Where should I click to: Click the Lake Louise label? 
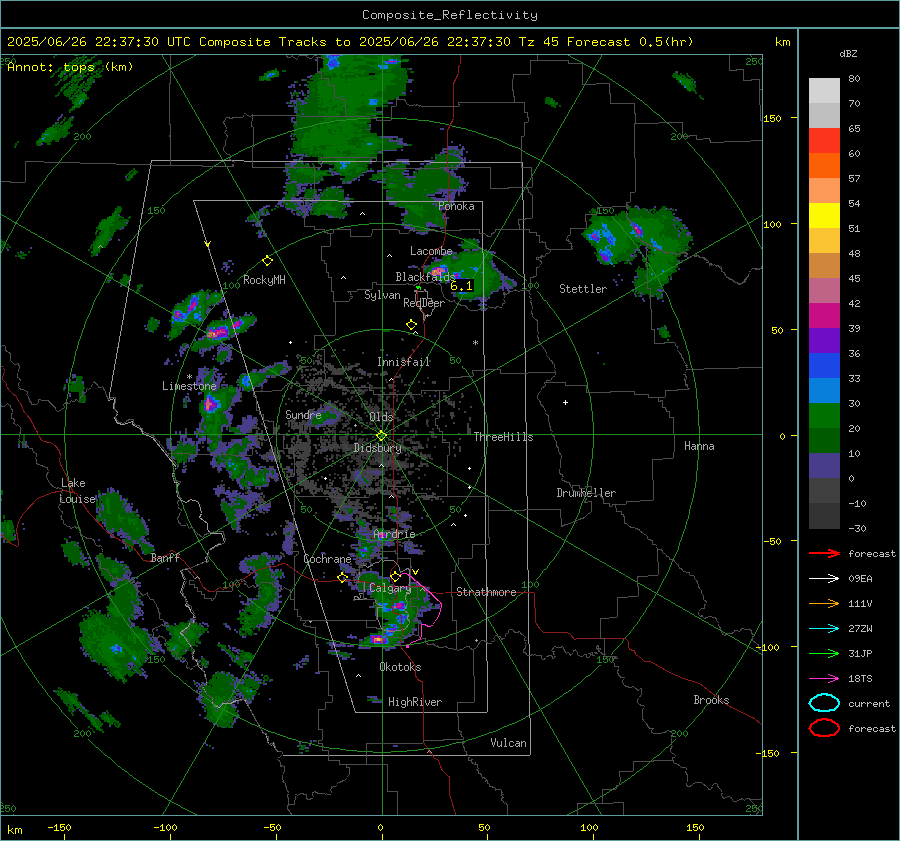click(x=78, y=491)
